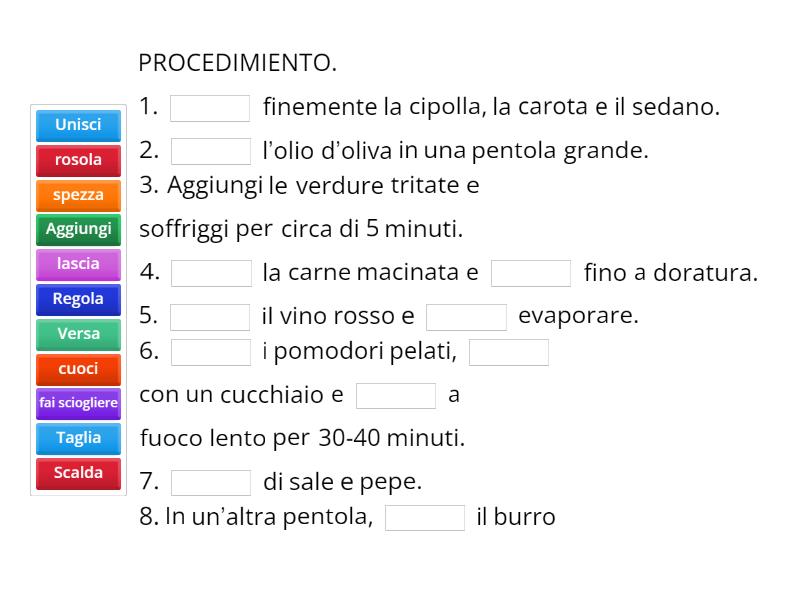This screenshot has height=600, width=800.
Task: Select the blank before 'evaporare'
Action: click(466, 317)
